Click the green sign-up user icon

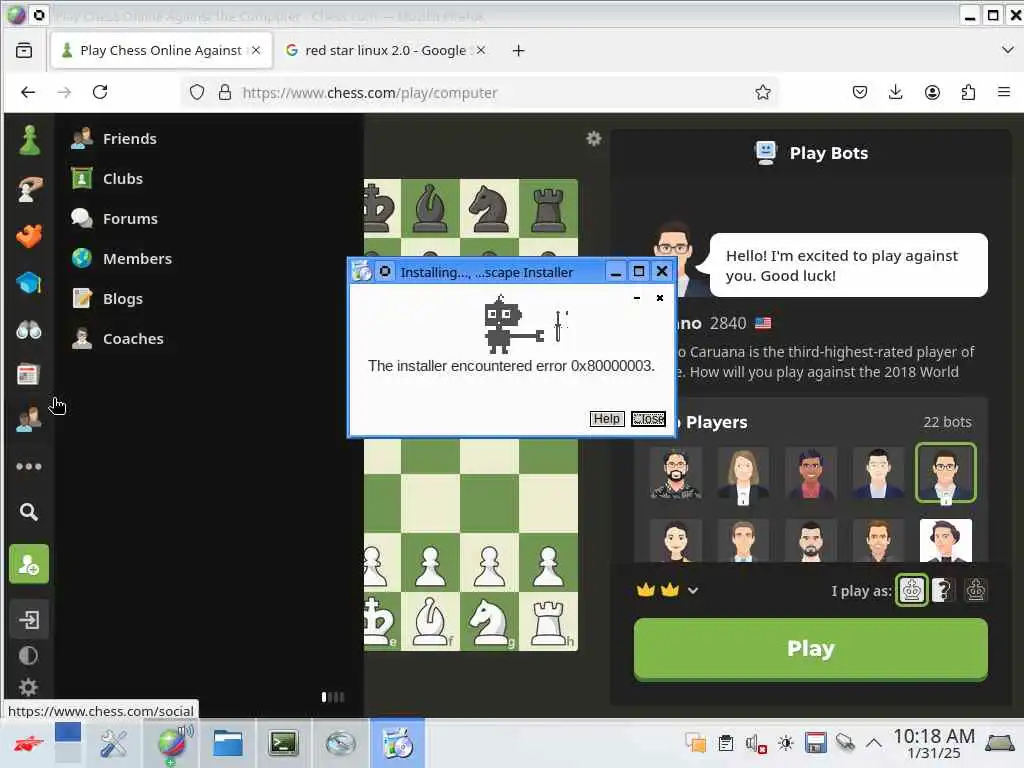[x=29, y=564]
